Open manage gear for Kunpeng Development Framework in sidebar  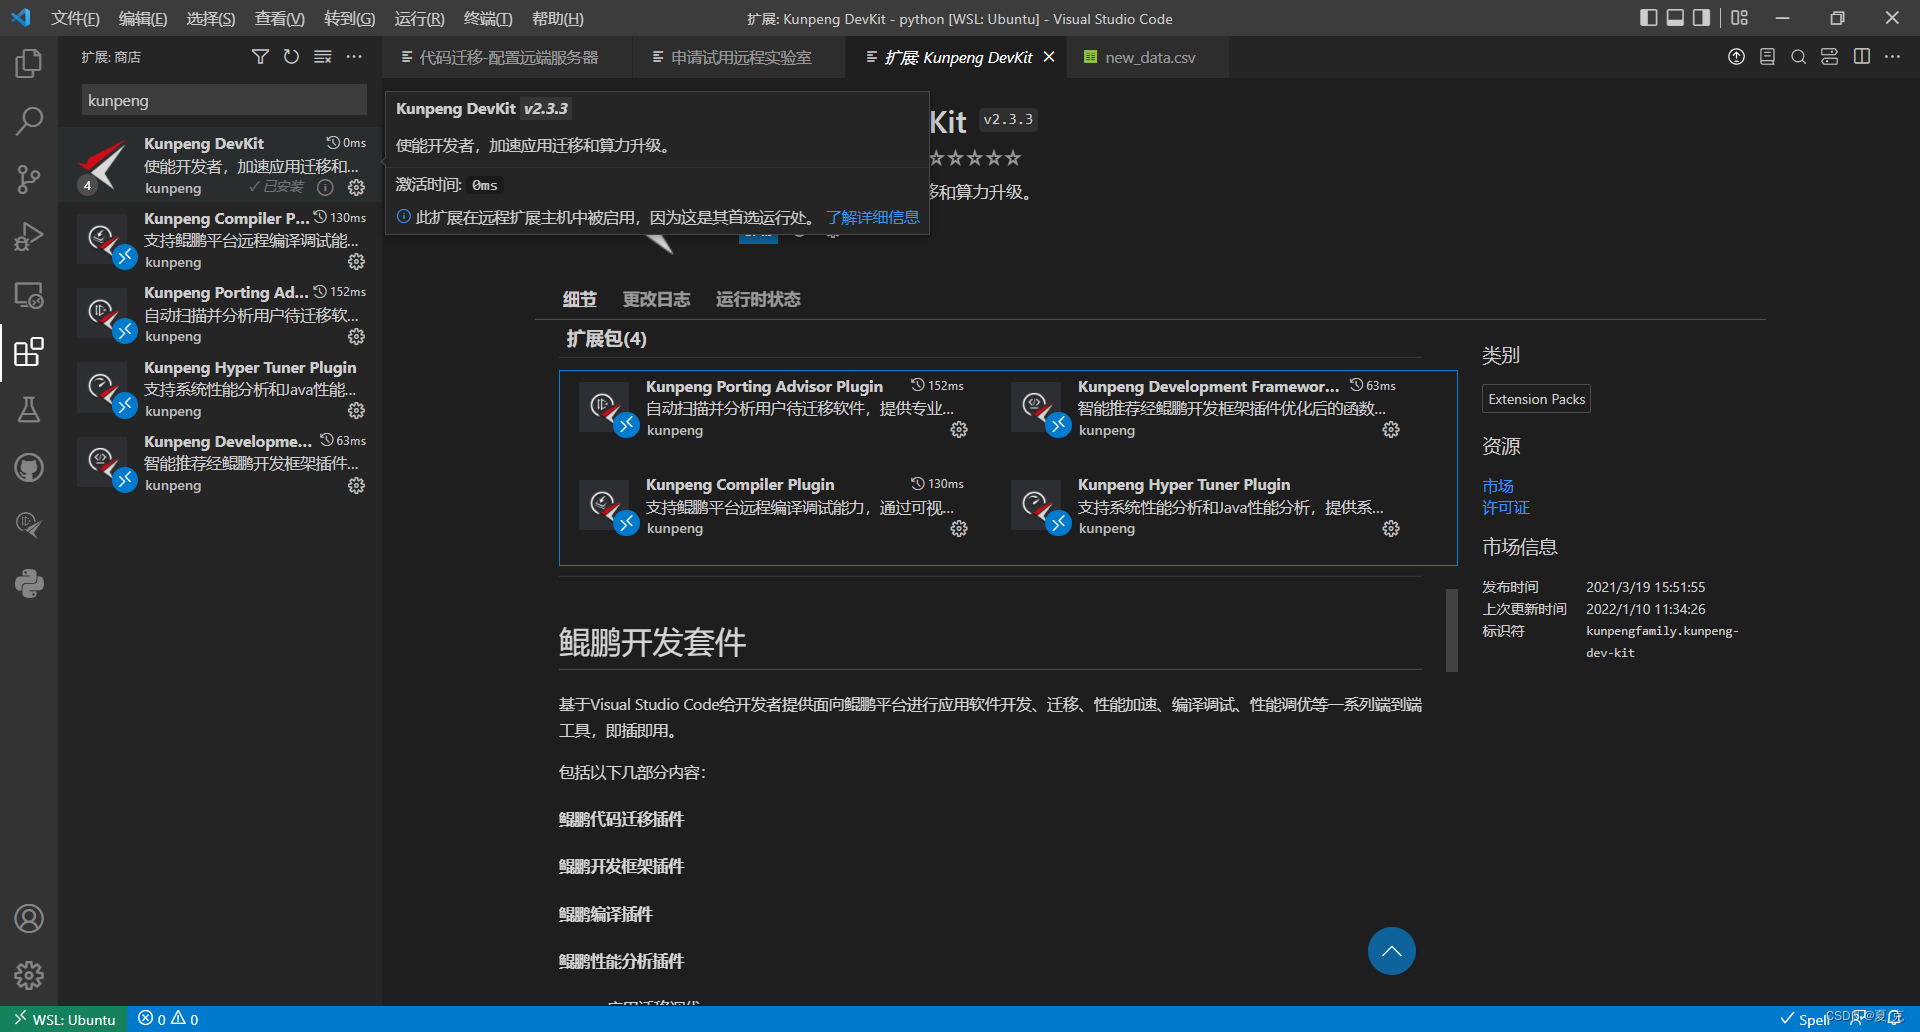tap(356, 486)
